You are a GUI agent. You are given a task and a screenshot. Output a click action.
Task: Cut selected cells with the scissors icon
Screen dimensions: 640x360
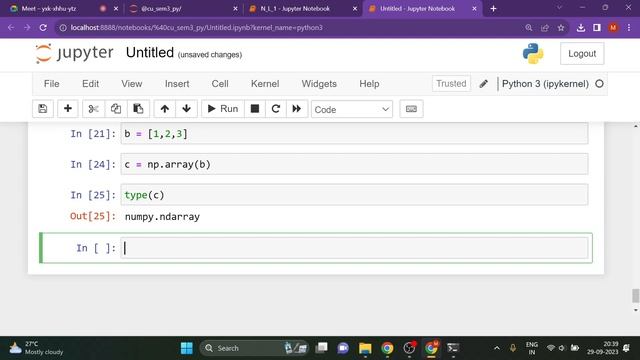click(x=93, y=109)
